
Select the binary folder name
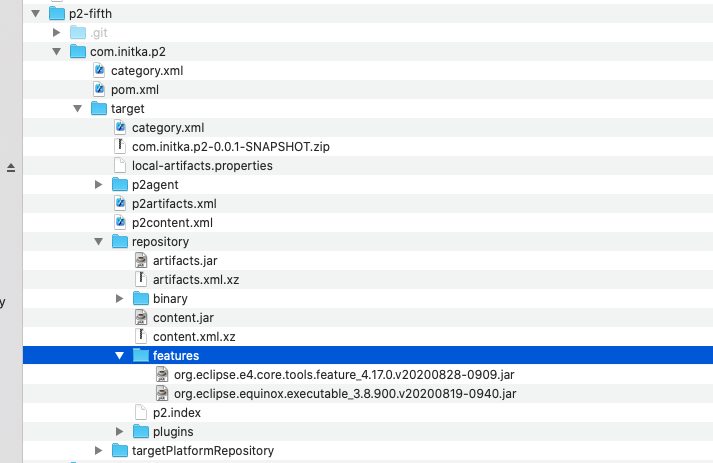170,299
